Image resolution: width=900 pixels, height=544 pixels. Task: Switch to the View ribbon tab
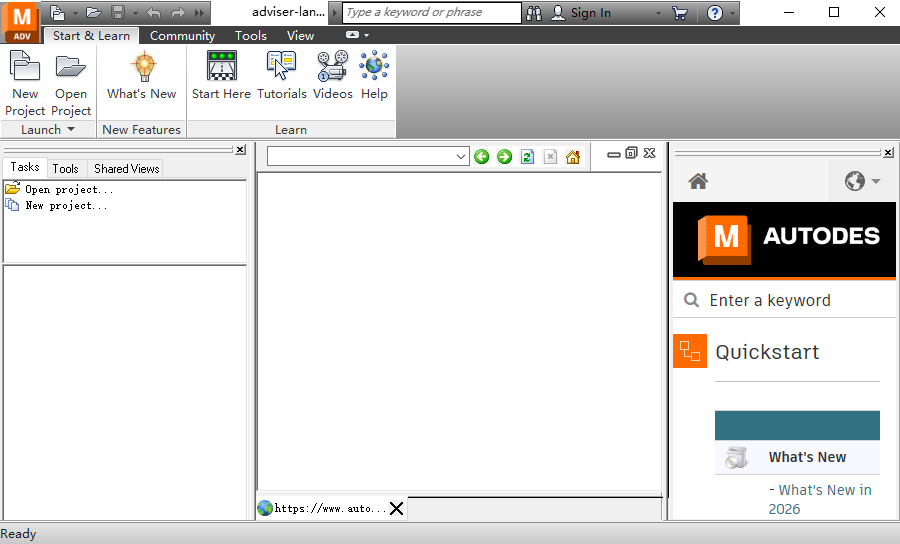pos(300,36)
